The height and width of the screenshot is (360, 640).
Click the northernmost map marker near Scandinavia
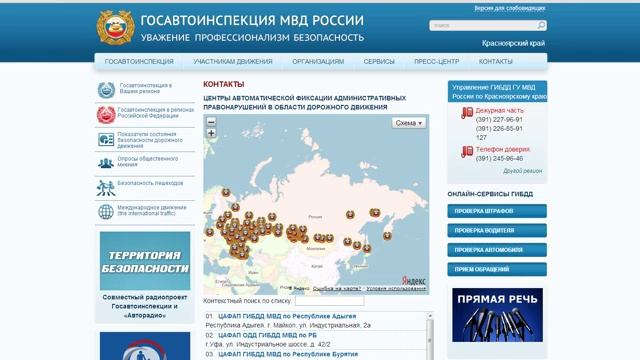click(x=226, y=192)
